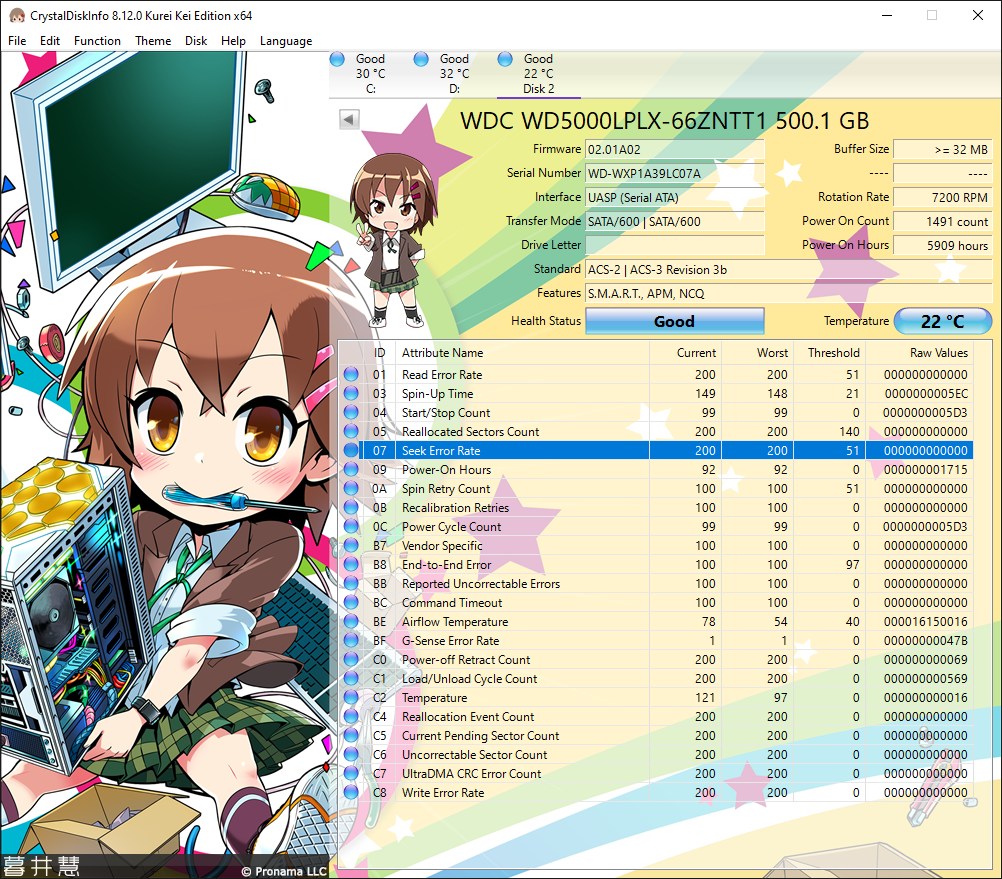Click the C: drive status orb icon

click(x=337, y=59)
